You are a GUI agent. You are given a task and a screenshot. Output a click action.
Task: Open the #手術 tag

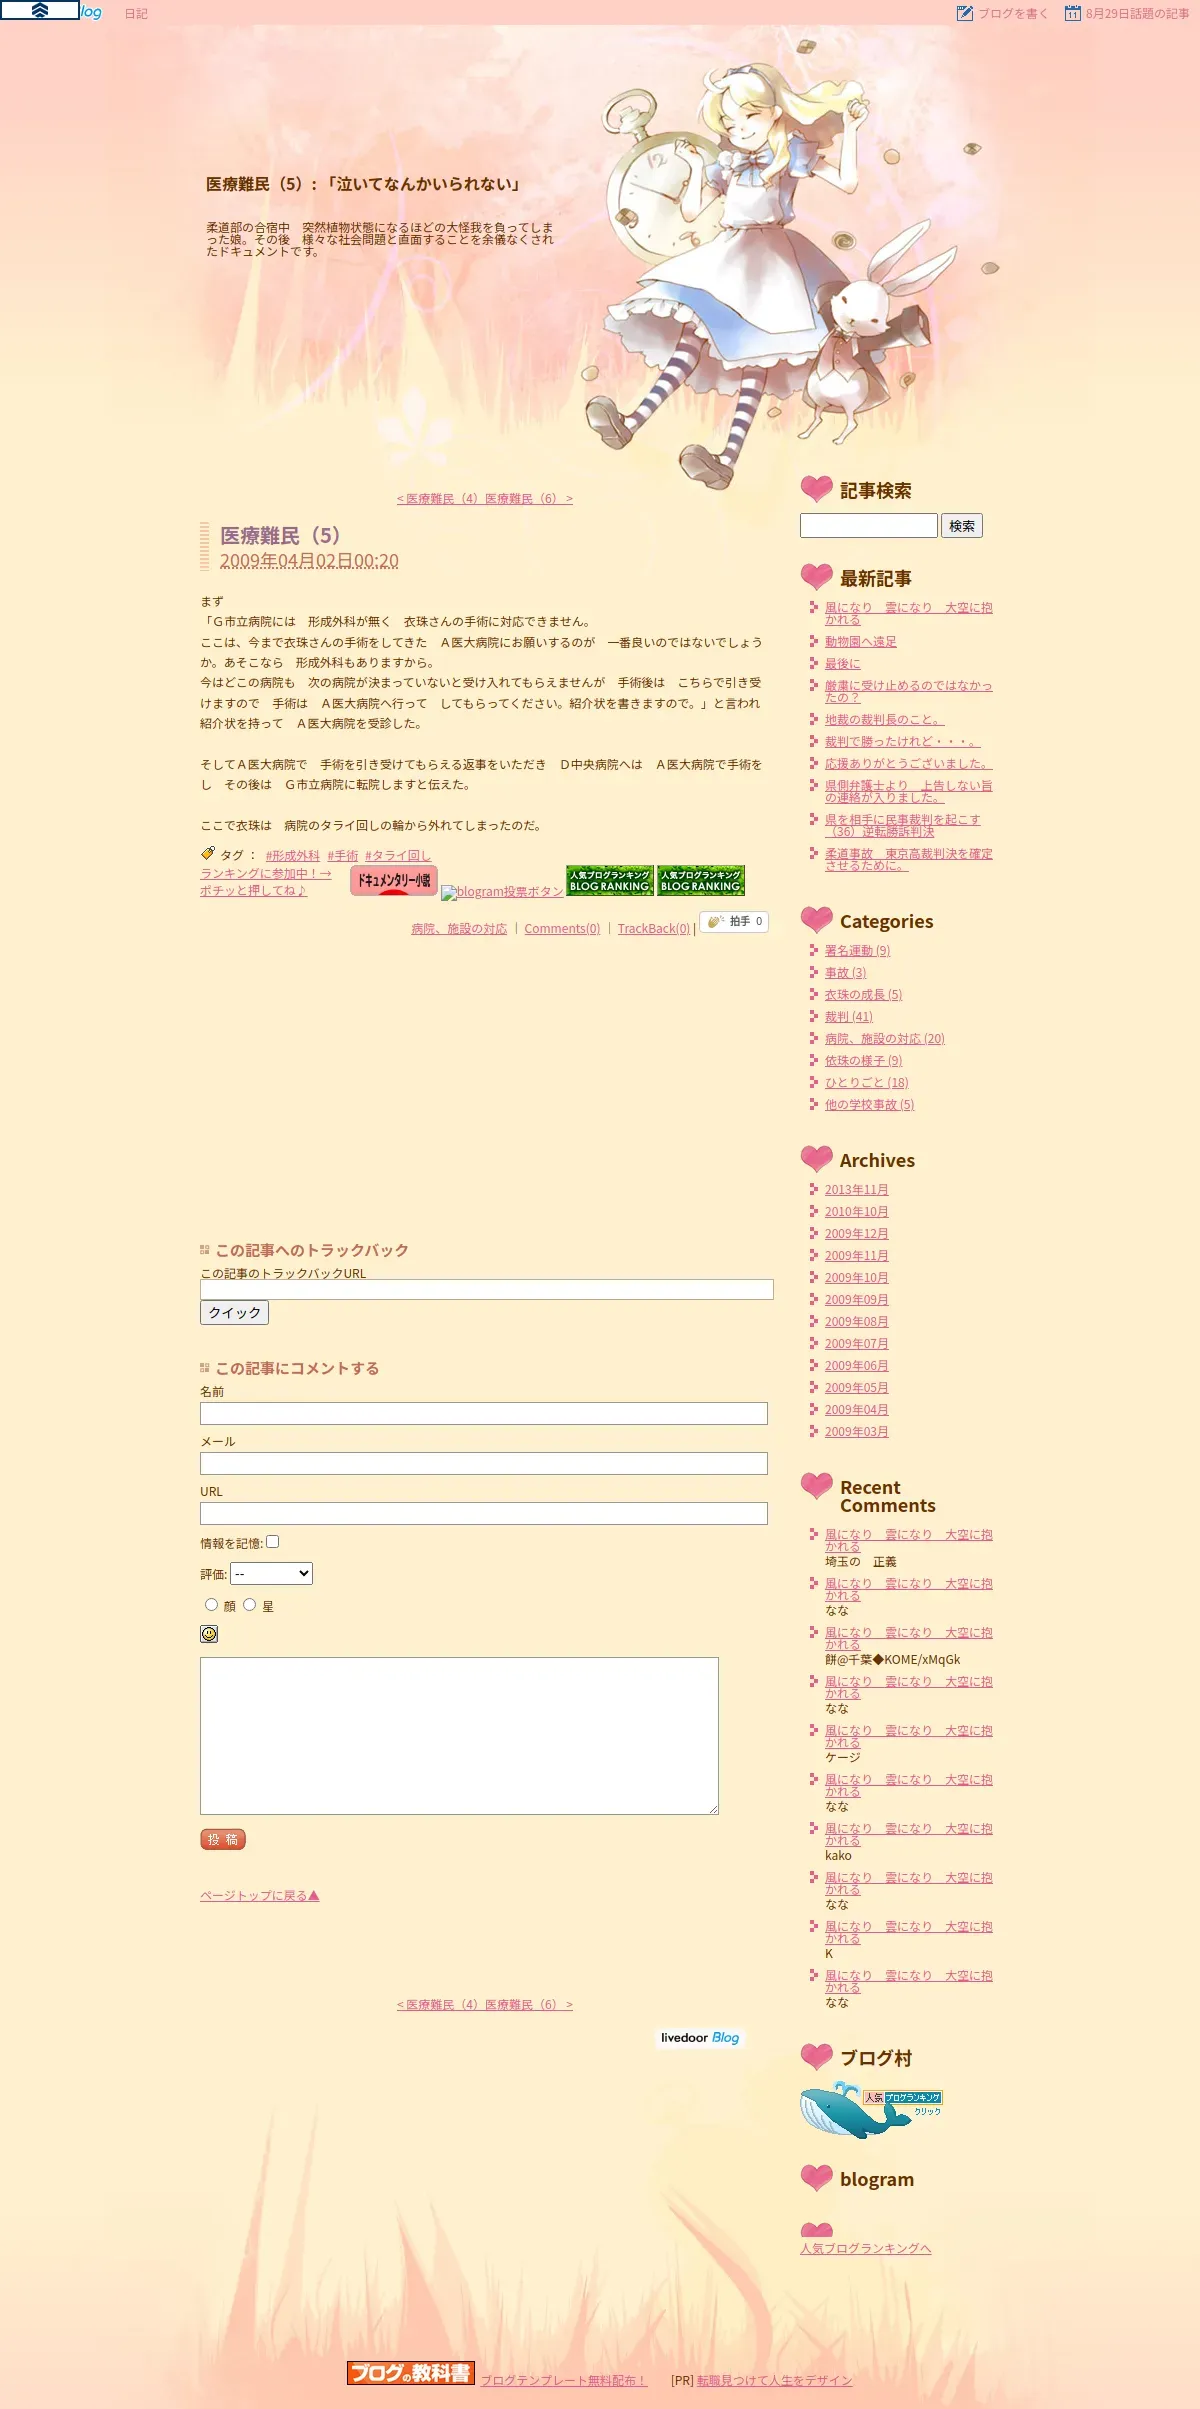(x=343, y=856)
